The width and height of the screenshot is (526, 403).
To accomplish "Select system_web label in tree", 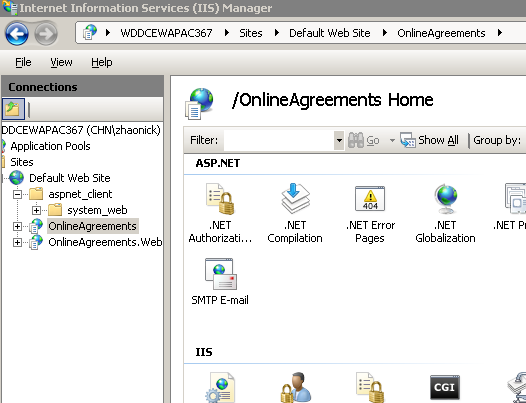I will (x=97, y=210).
